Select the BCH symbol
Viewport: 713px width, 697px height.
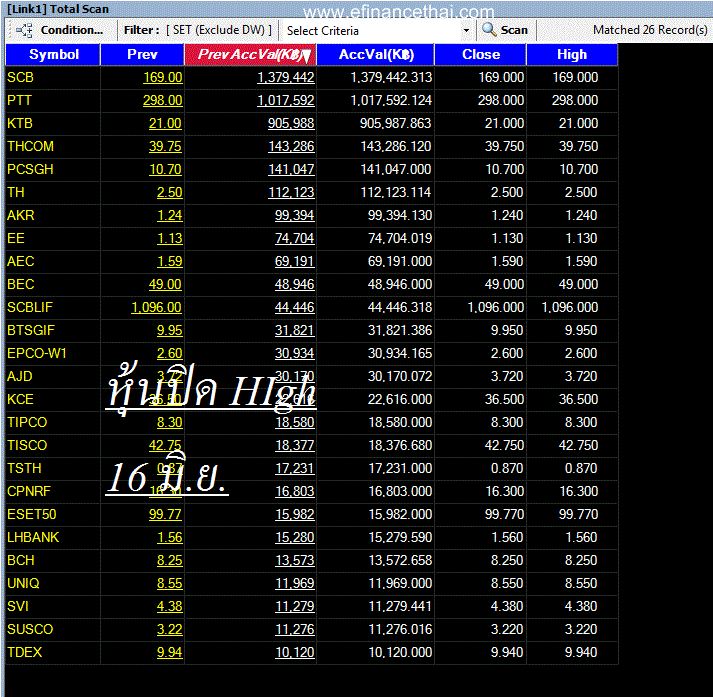coord(20,561)
